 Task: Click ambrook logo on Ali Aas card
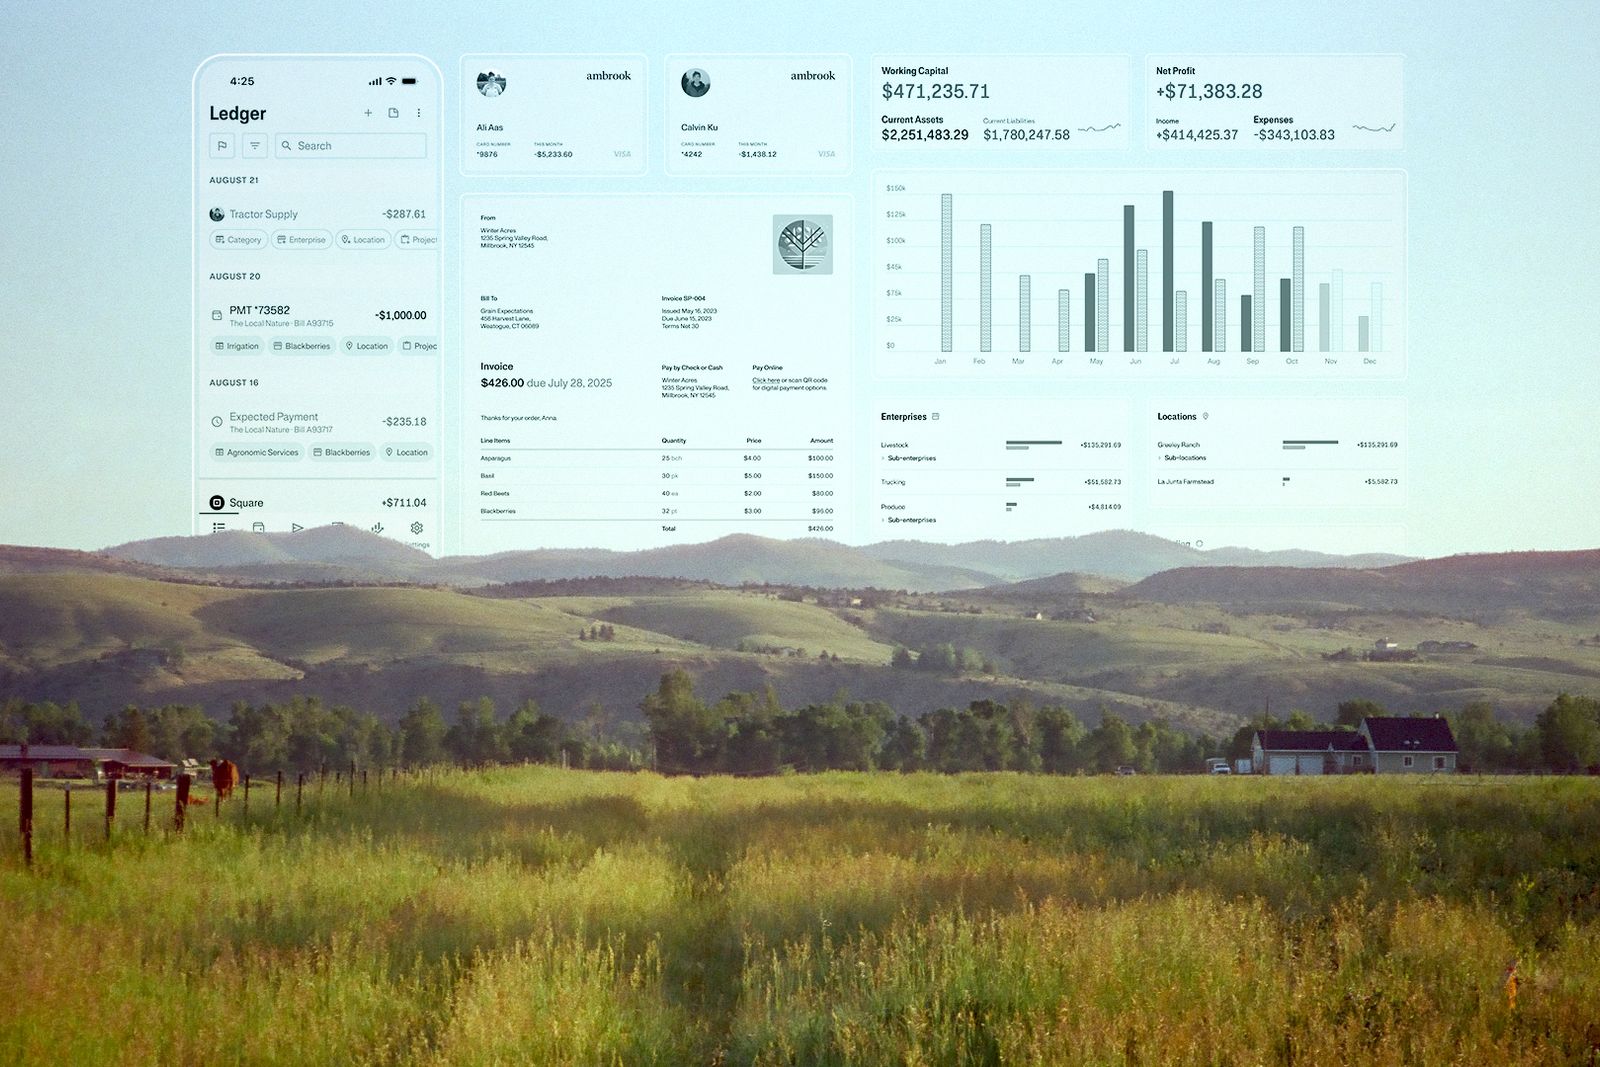[x=608, y=76]
